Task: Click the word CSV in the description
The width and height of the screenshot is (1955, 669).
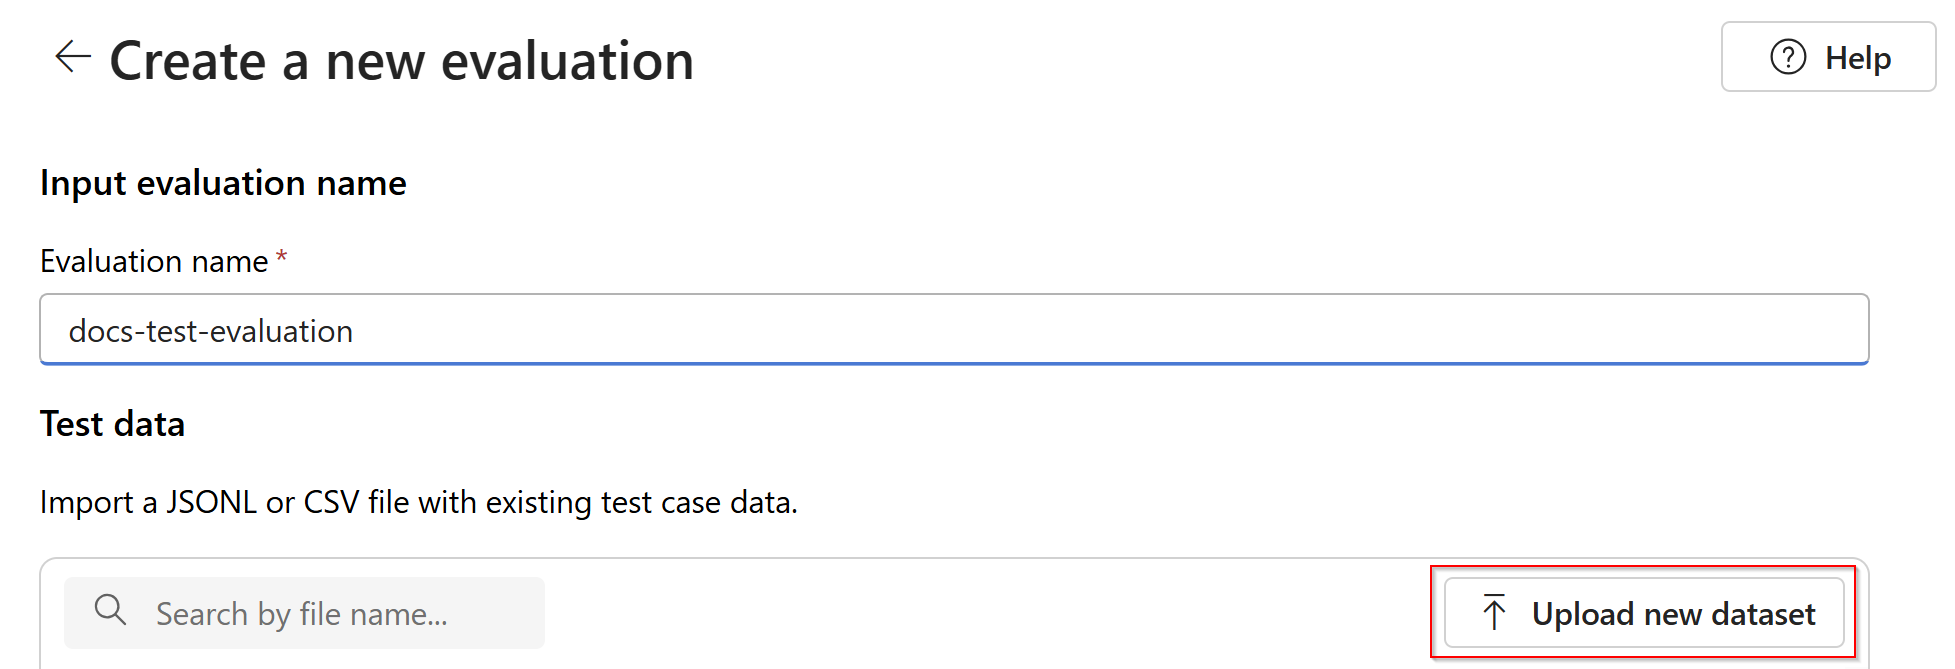Action: click(331, 502)
